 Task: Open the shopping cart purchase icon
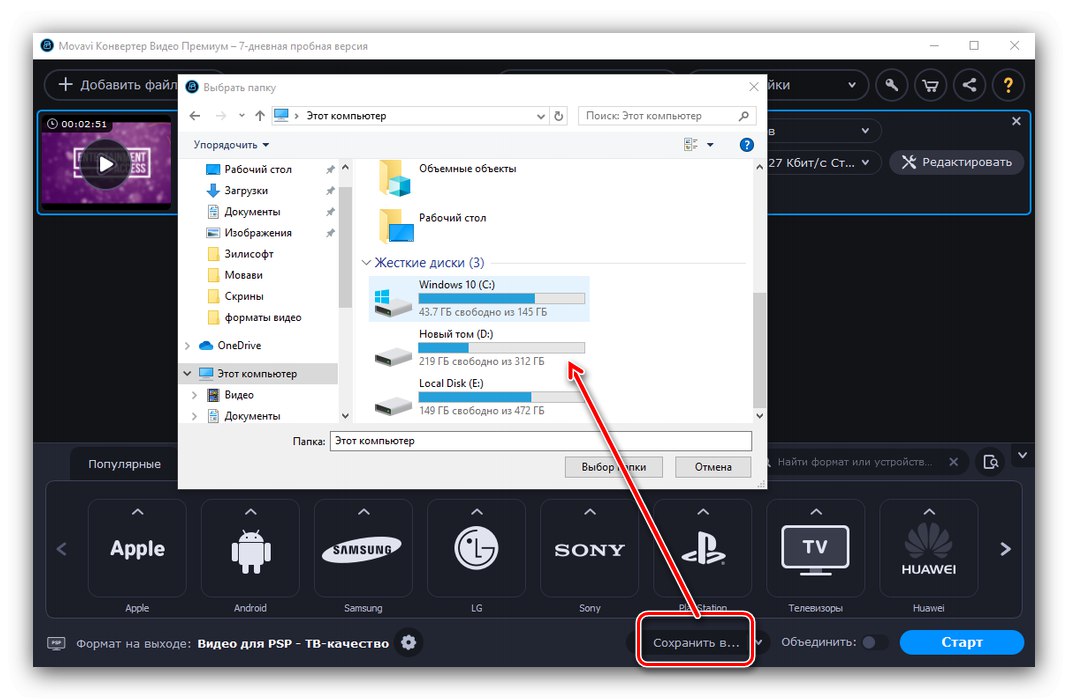coord(930,85)
